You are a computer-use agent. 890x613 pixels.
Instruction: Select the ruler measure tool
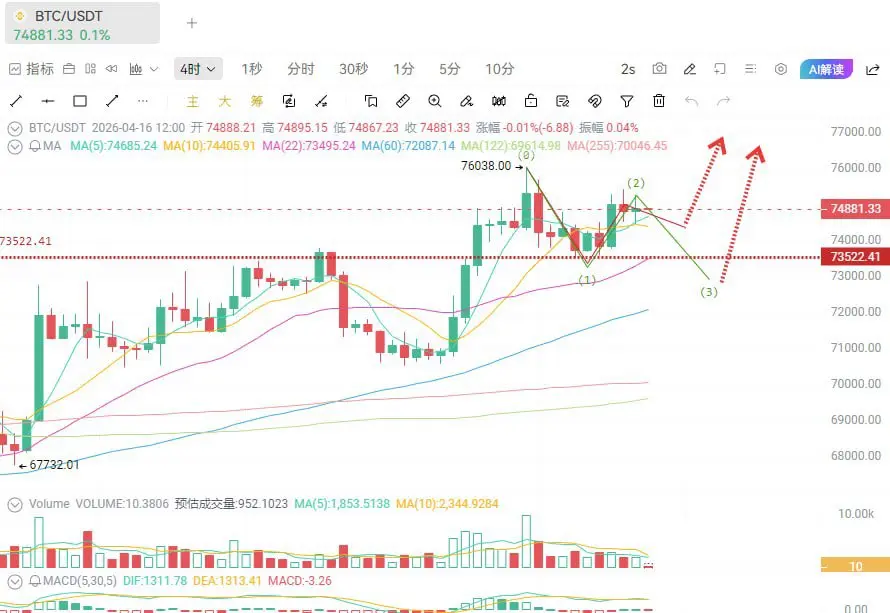[x=402, y=101]
